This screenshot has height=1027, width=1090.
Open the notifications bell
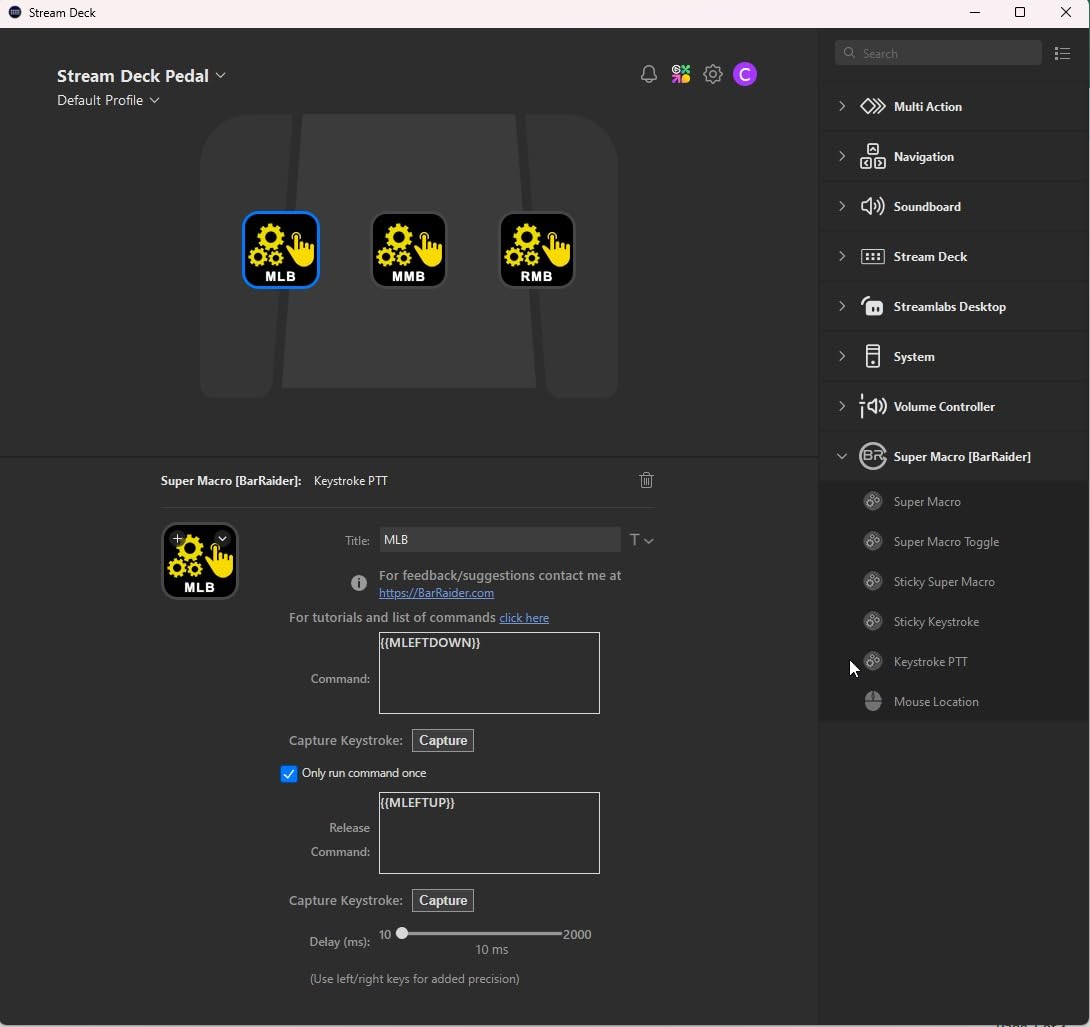click(649, 74)
